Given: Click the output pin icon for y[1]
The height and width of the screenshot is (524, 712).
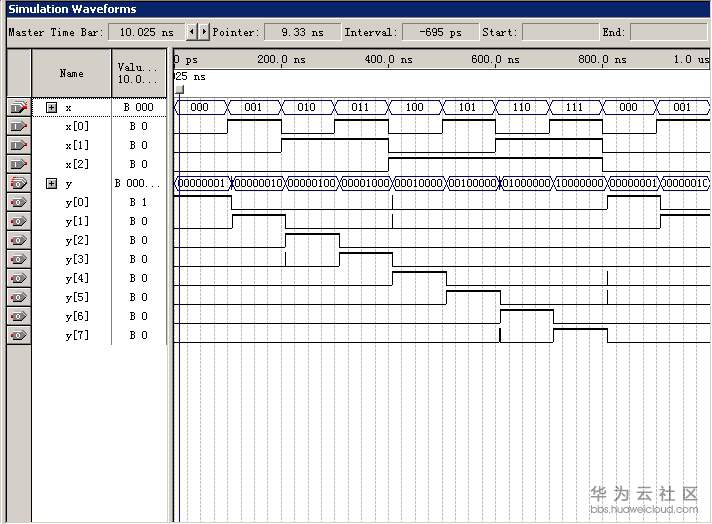Looking at the screenshot, I should coord(19,221).
